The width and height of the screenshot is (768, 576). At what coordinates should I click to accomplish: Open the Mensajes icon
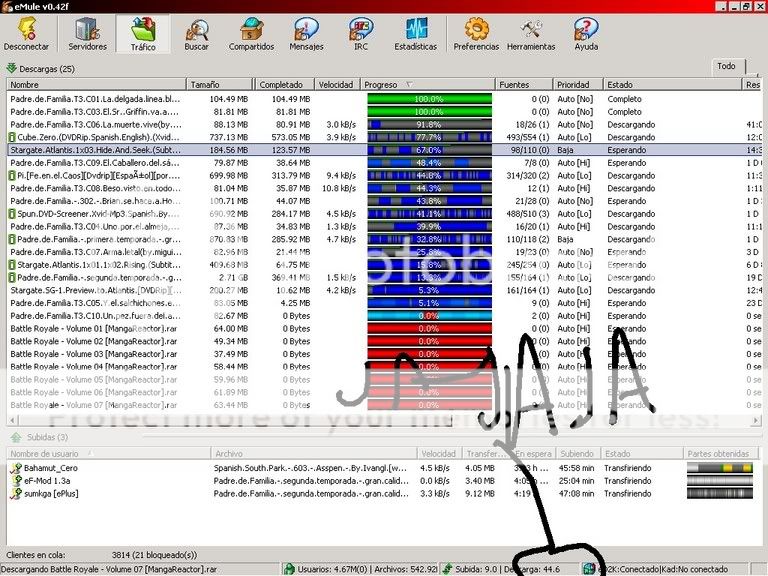(306, 34)
